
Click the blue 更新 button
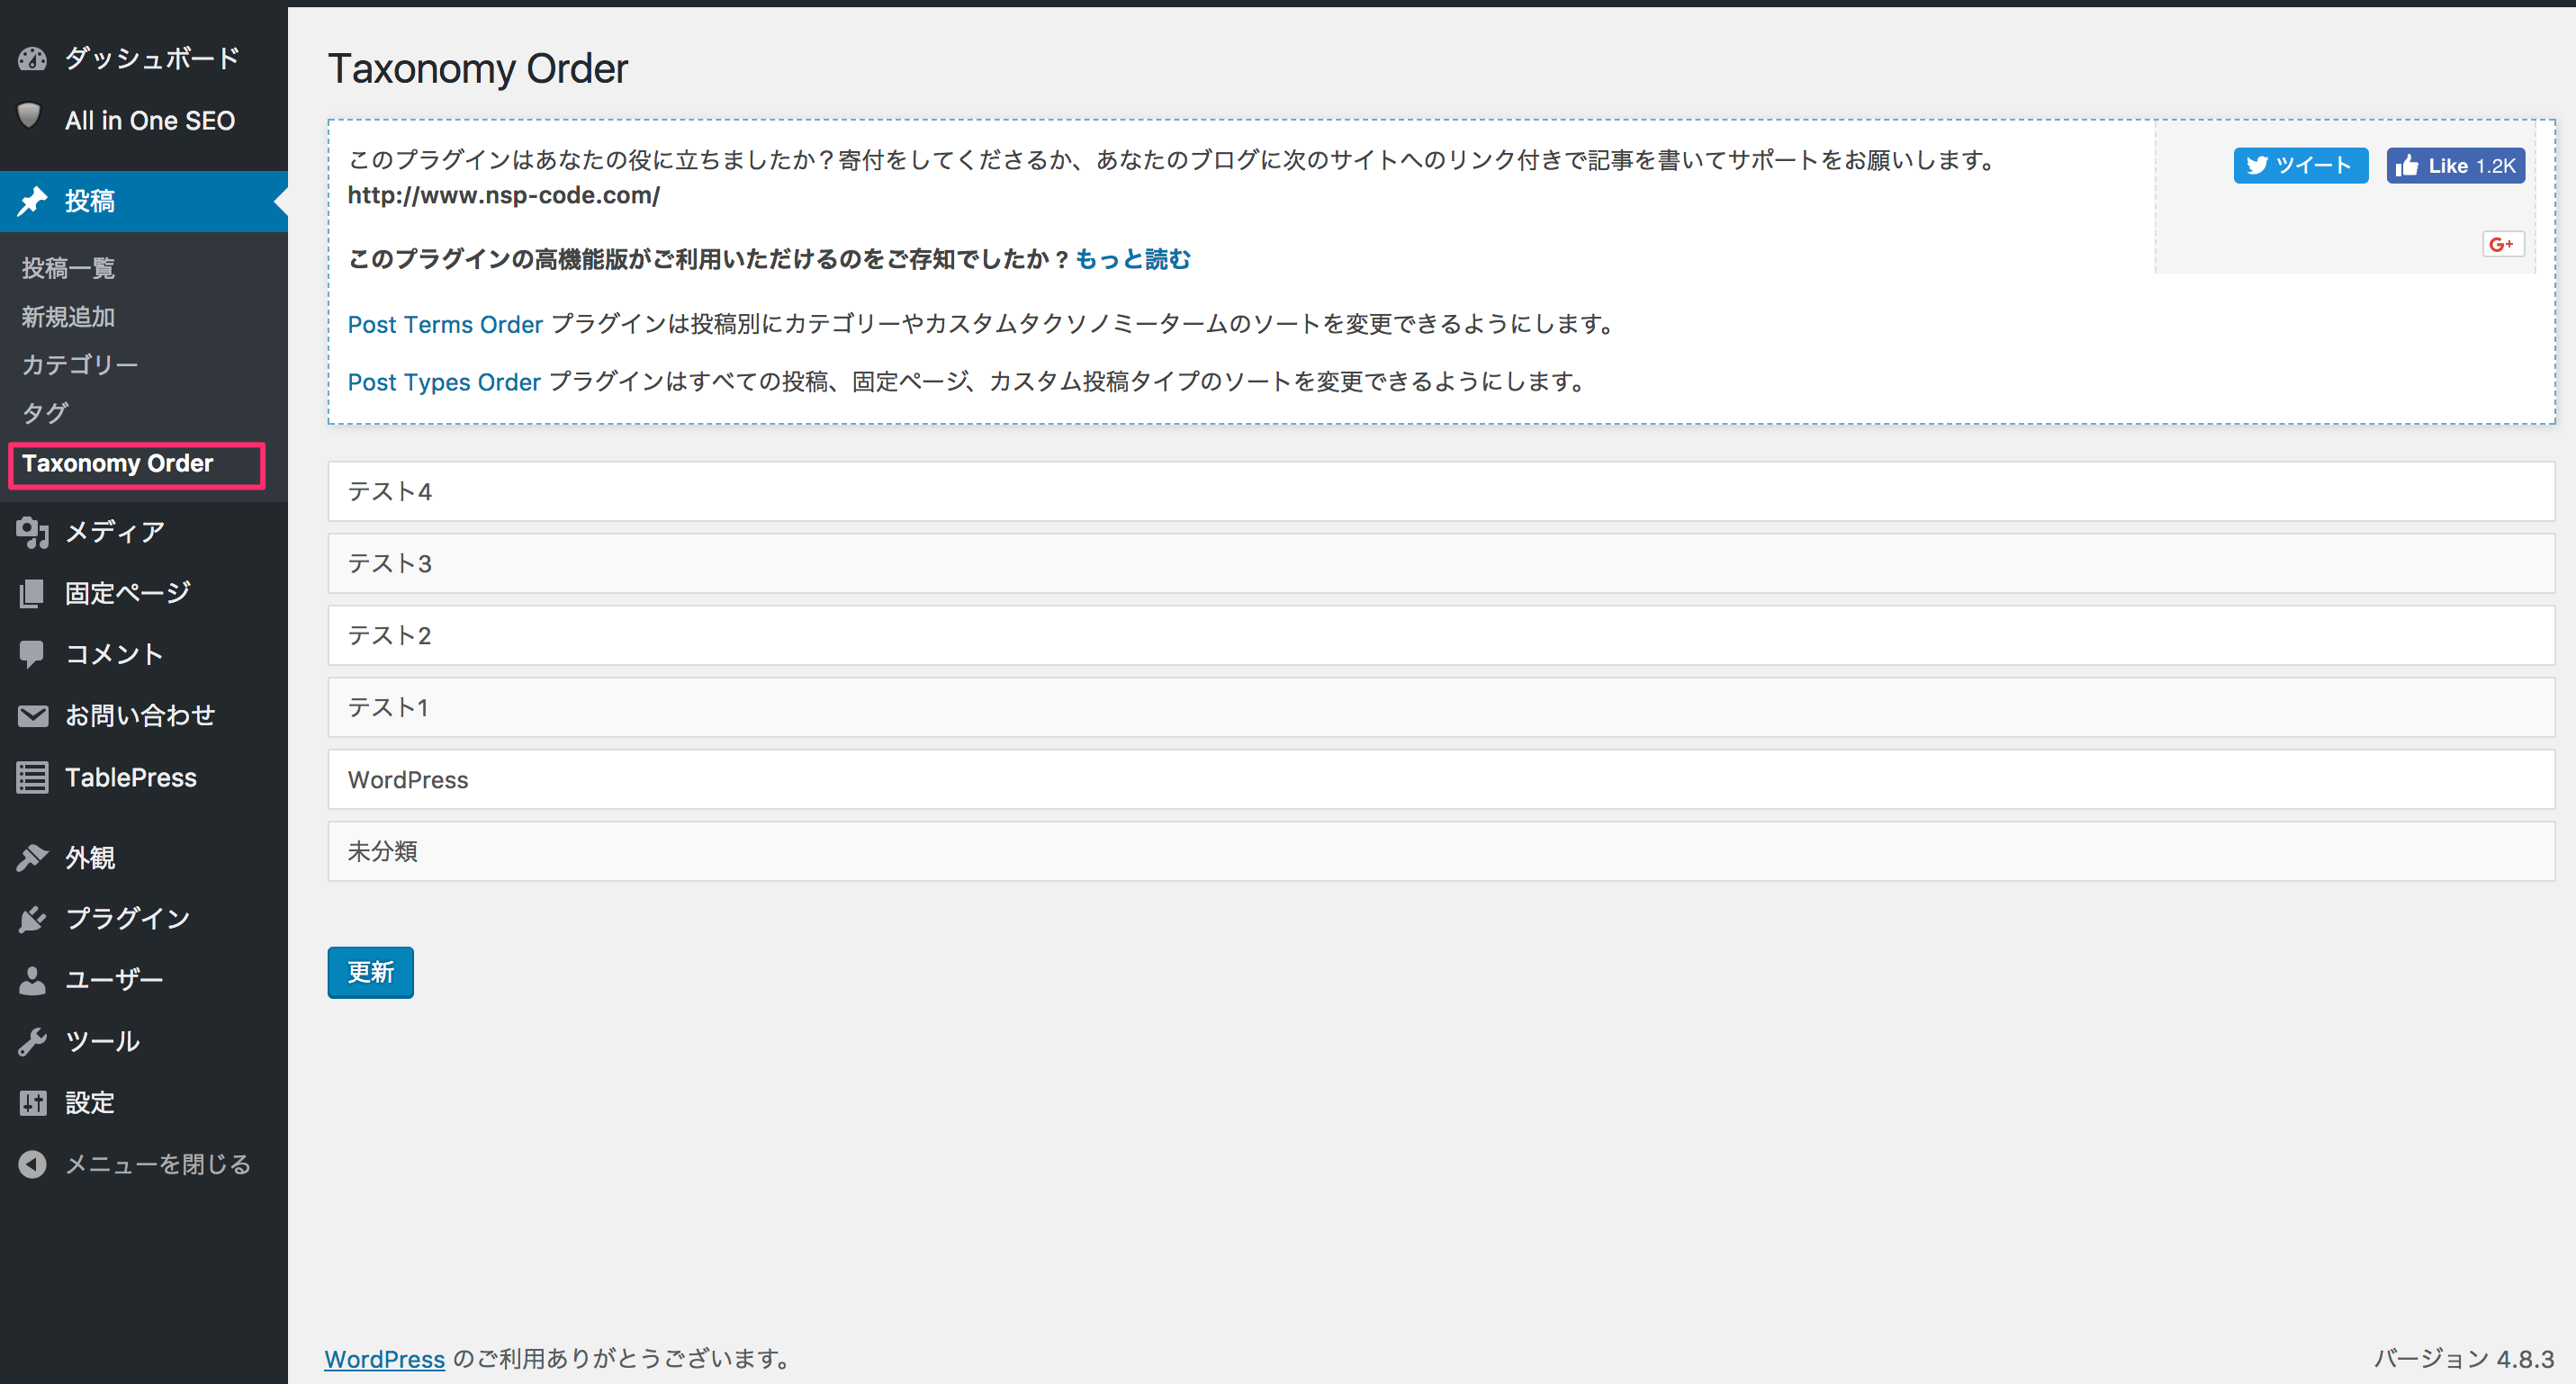click(x=370, y=972)
